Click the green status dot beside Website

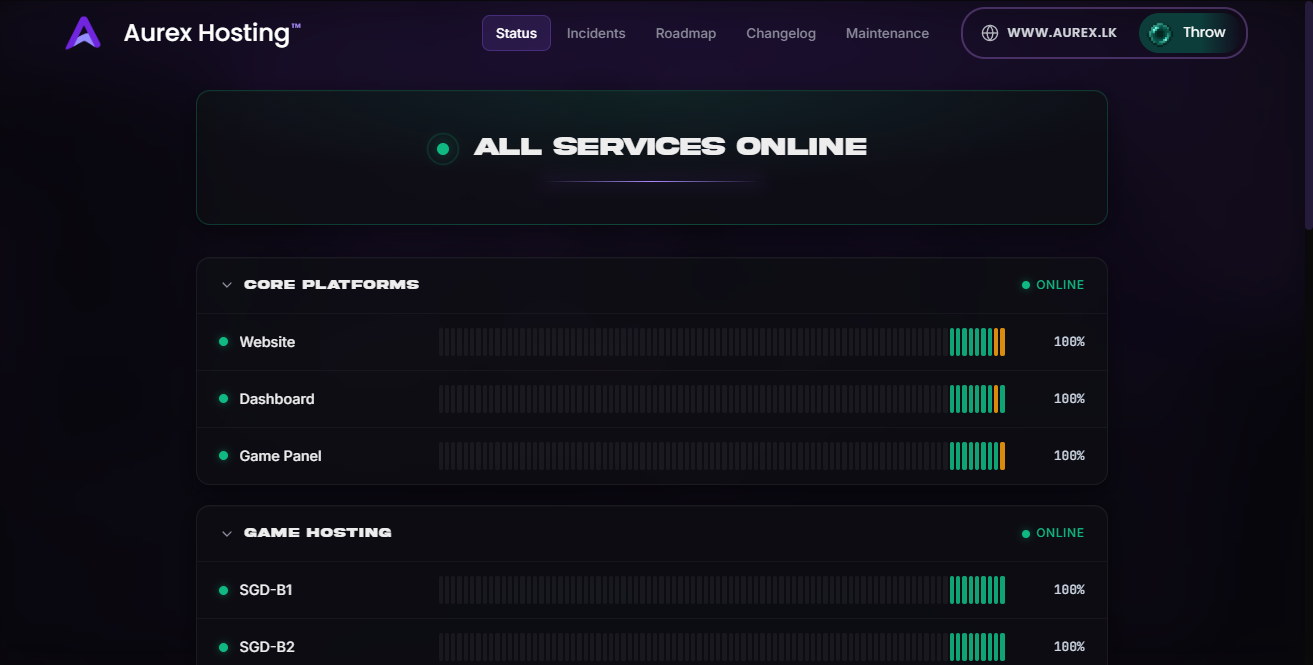coord(223,342)
